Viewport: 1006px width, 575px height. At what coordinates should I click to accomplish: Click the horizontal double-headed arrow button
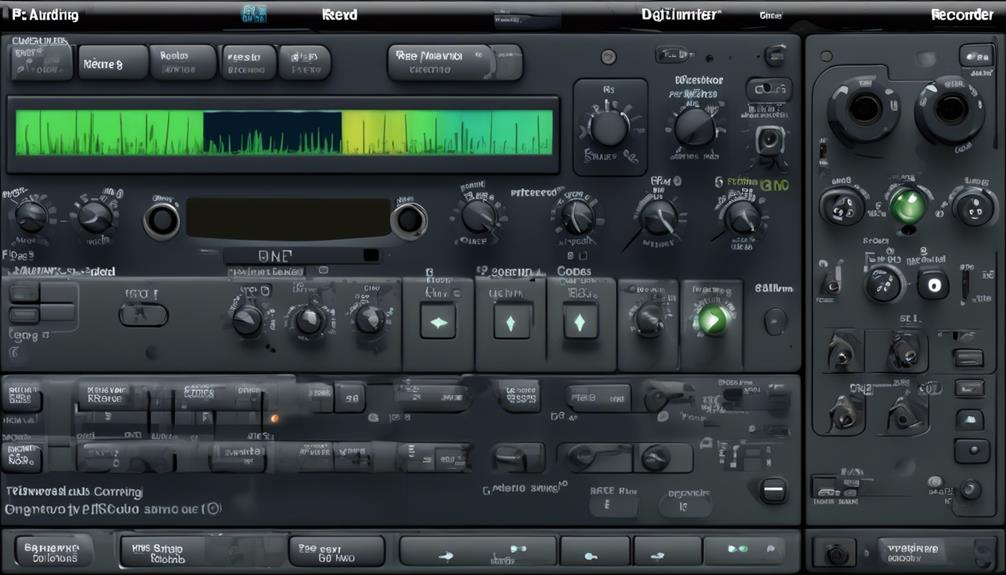pos(438,322)
